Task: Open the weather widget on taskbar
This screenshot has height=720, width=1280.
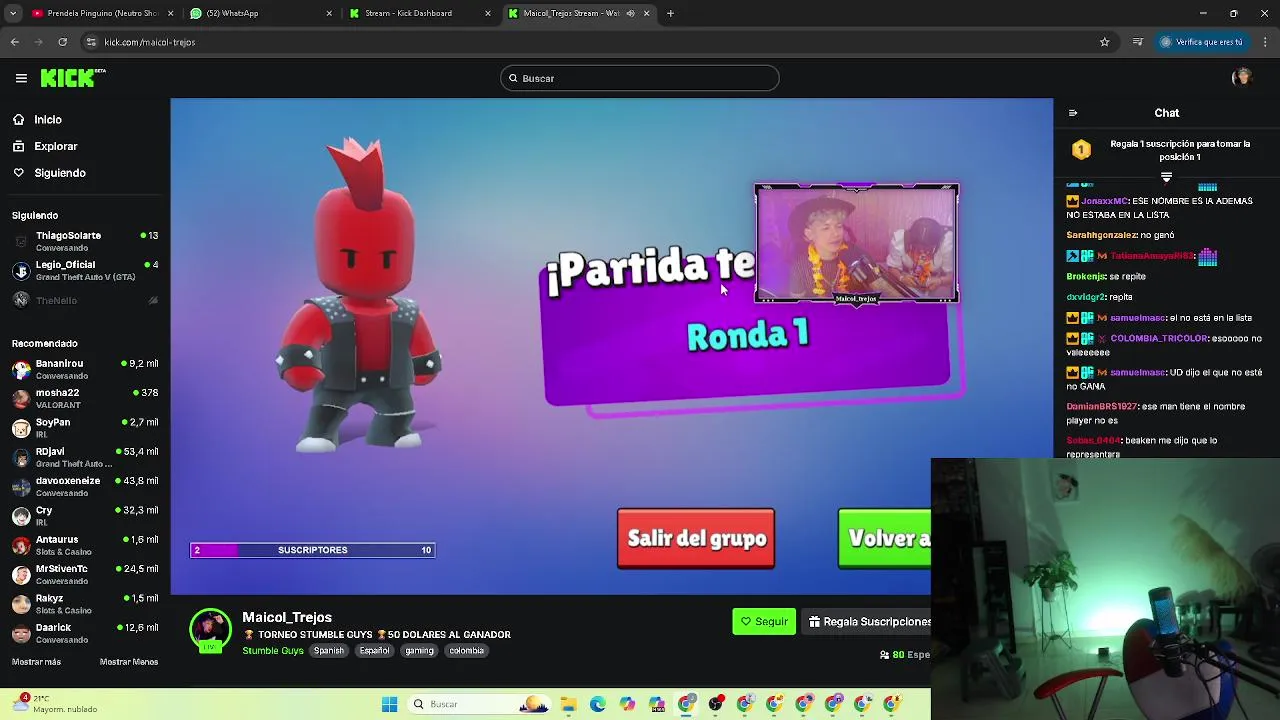Action: coord(55,704)
